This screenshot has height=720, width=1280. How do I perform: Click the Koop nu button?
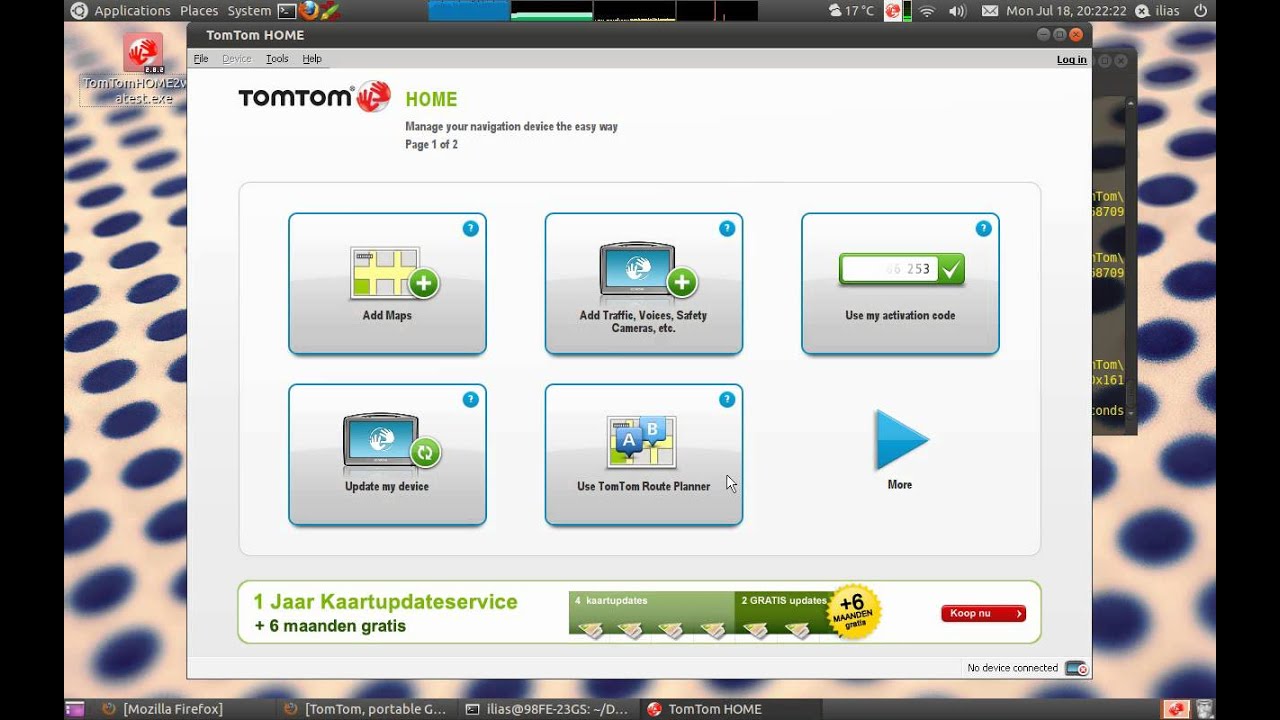click(x=983, y=613)
